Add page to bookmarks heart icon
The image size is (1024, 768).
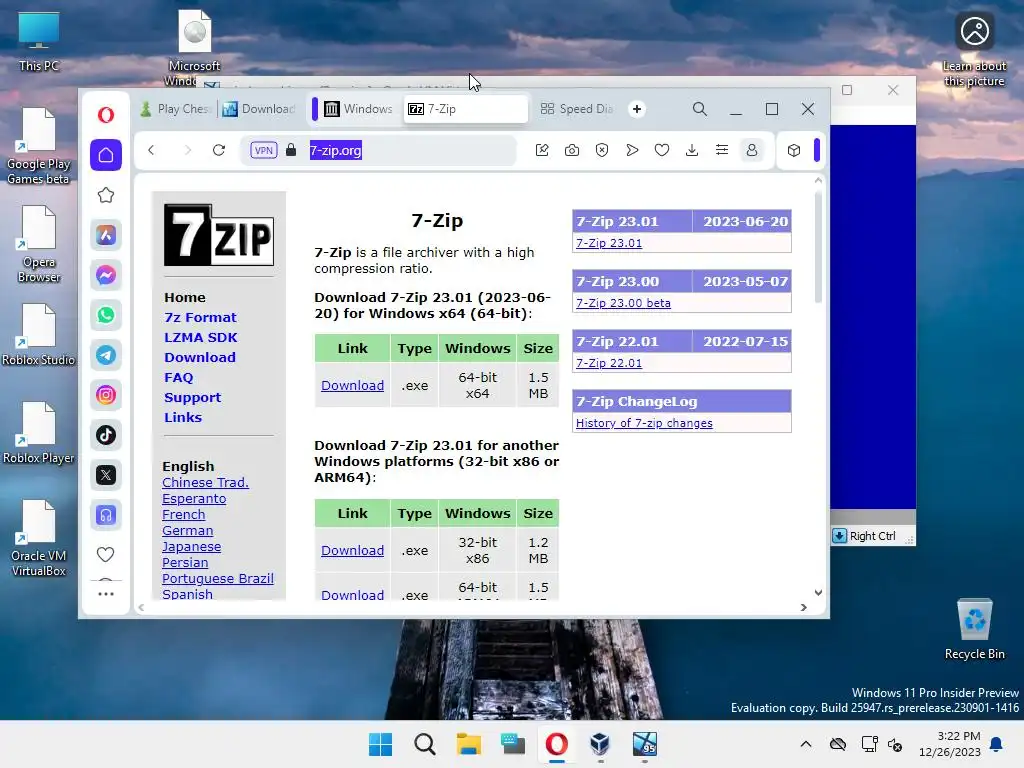tap(662, 150)
